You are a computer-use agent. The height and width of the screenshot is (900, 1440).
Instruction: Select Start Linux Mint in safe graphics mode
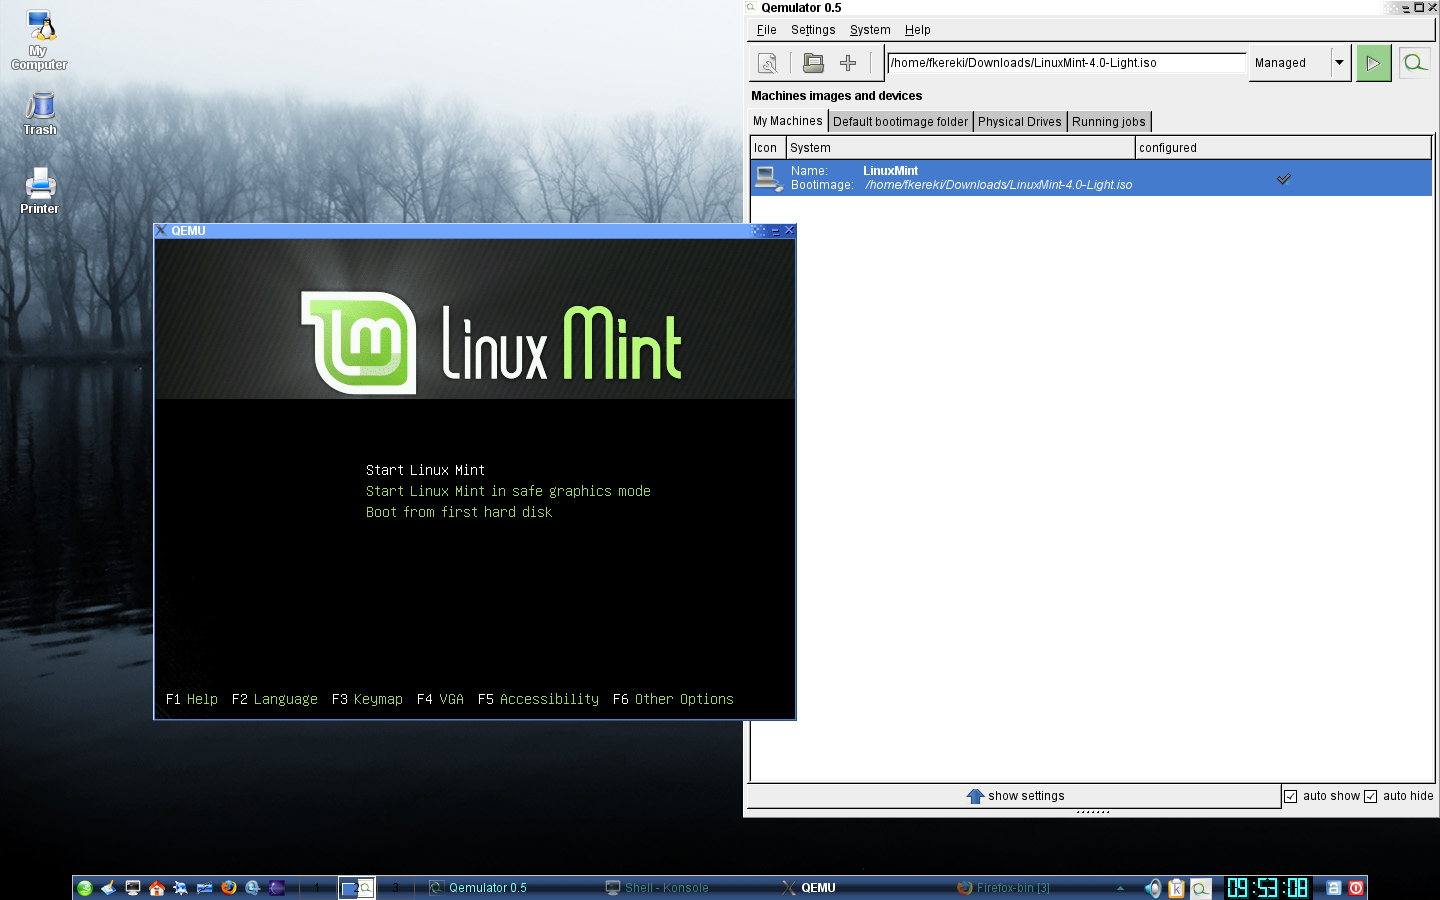(508, 491)
